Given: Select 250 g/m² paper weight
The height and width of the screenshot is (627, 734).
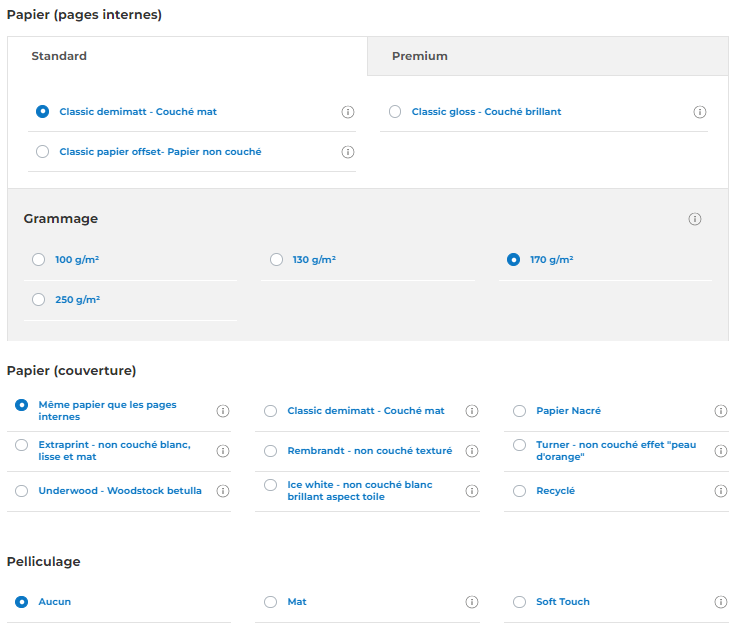Looking at the screenshot, I should pyautogui.click(x=39, y=299).
